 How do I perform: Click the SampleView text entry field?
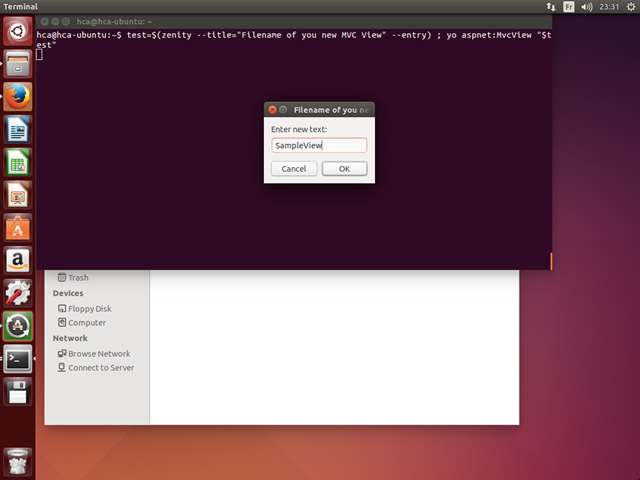tap(319, 145)
